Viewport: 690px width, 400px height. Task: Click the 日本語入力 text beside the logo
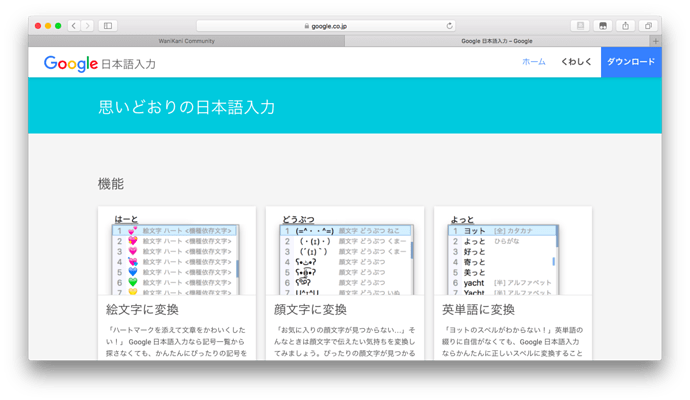coord(128,64)
